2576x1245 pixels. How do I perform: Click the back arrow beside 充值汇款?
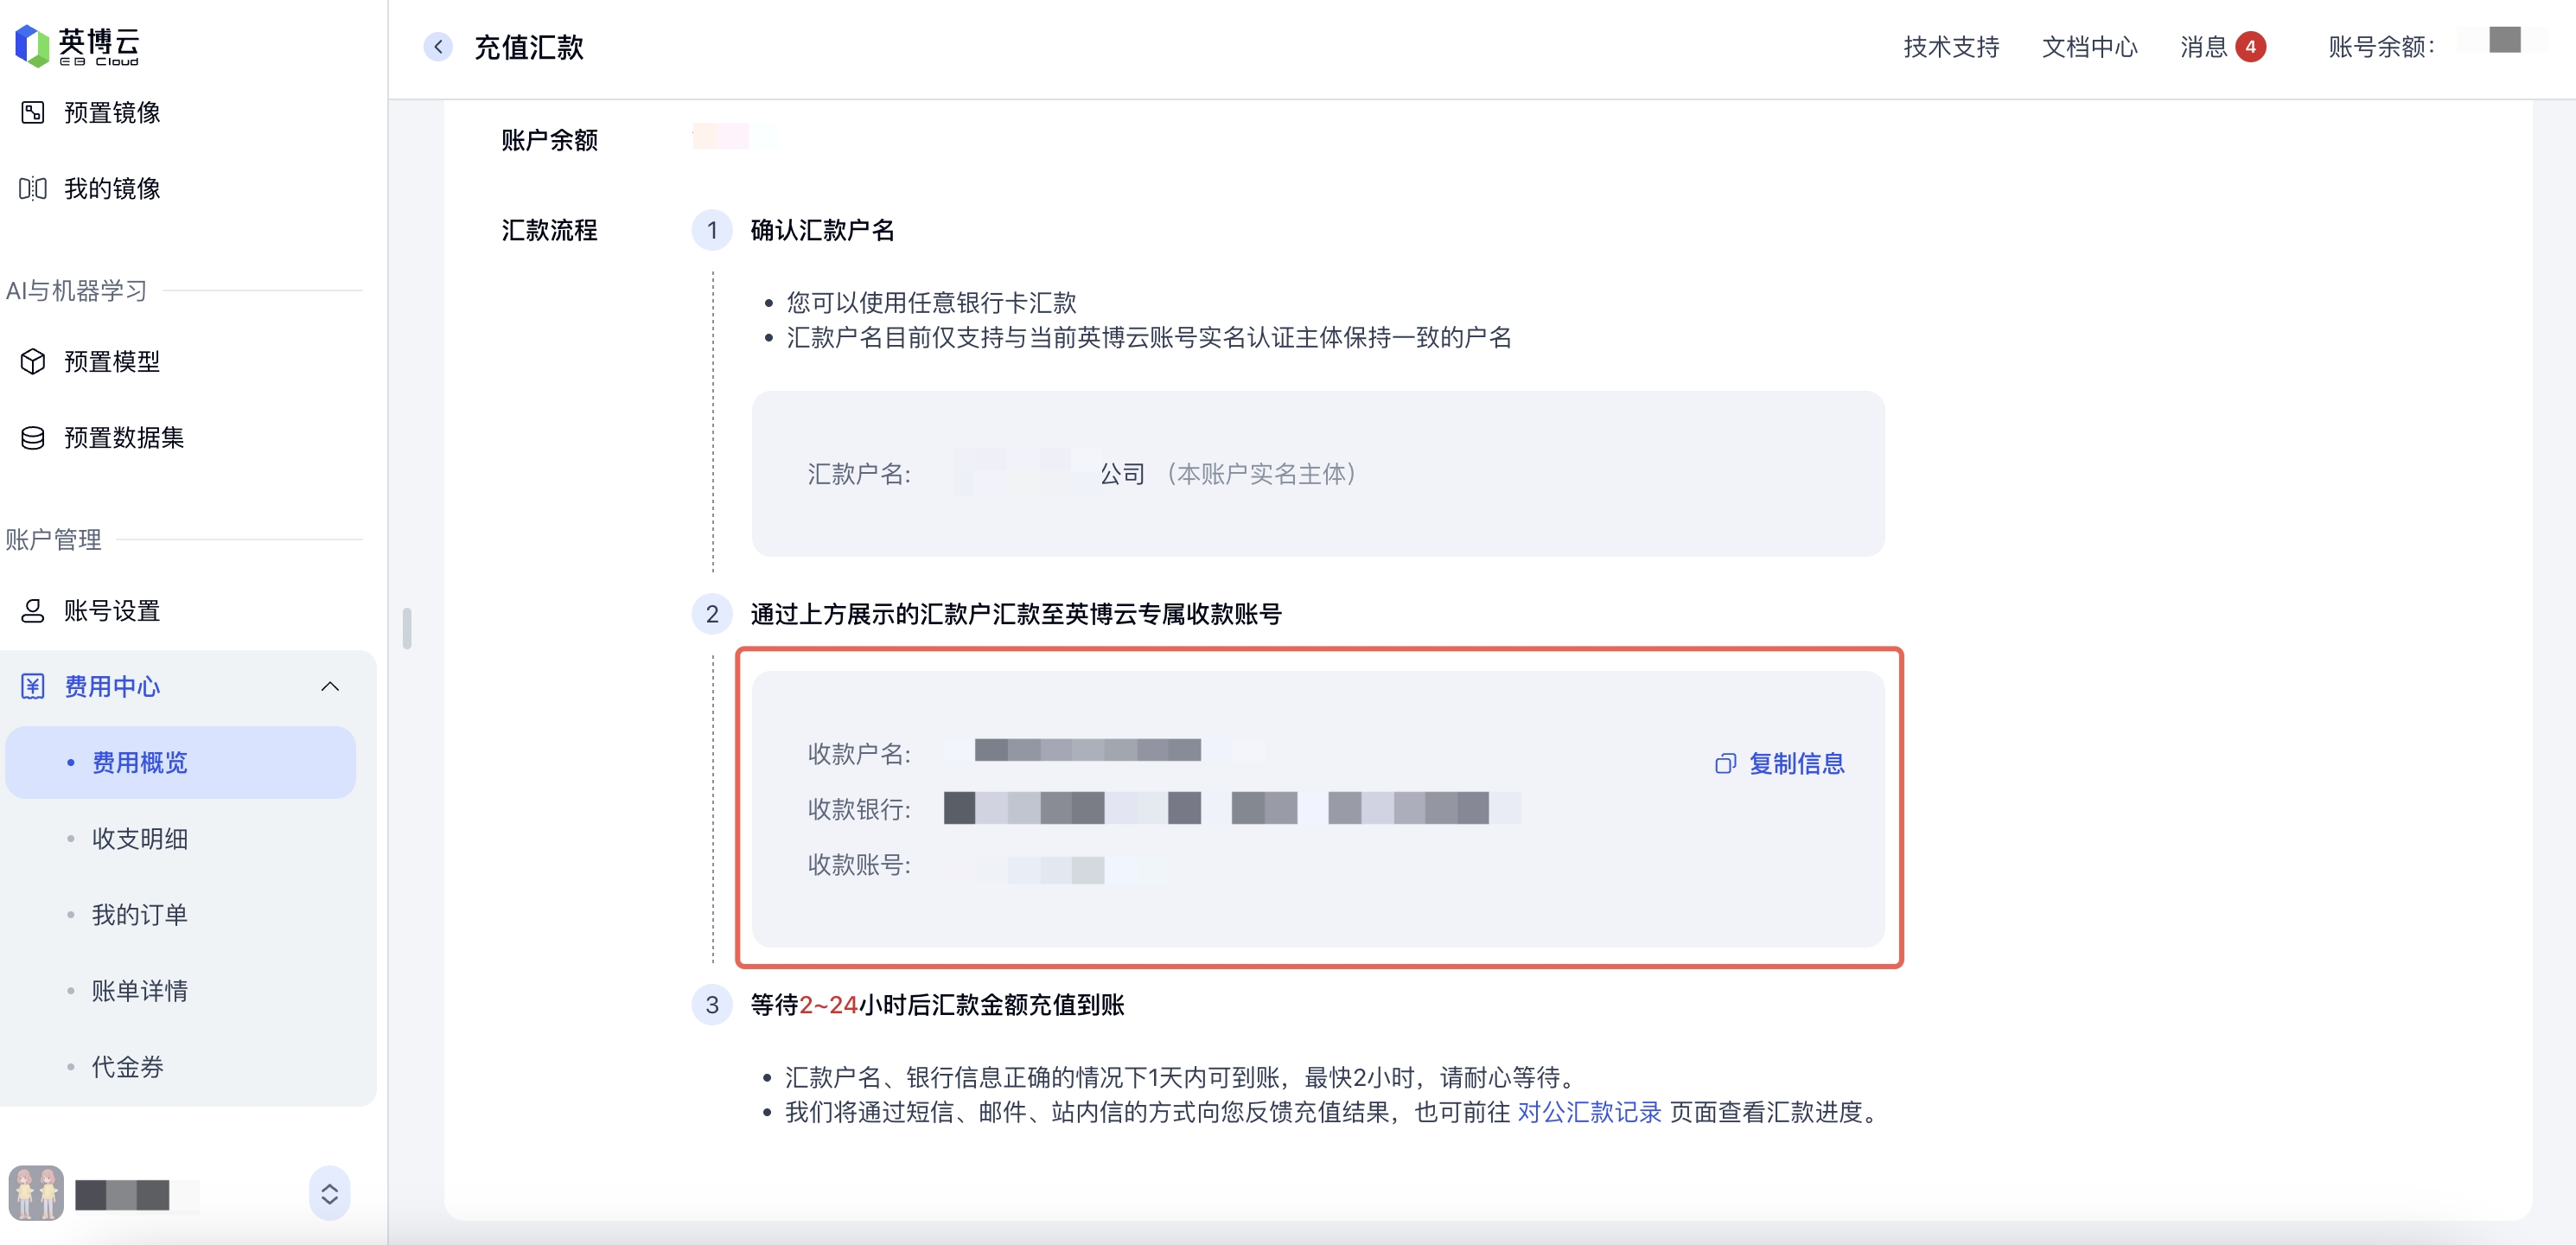pos(438,47)
